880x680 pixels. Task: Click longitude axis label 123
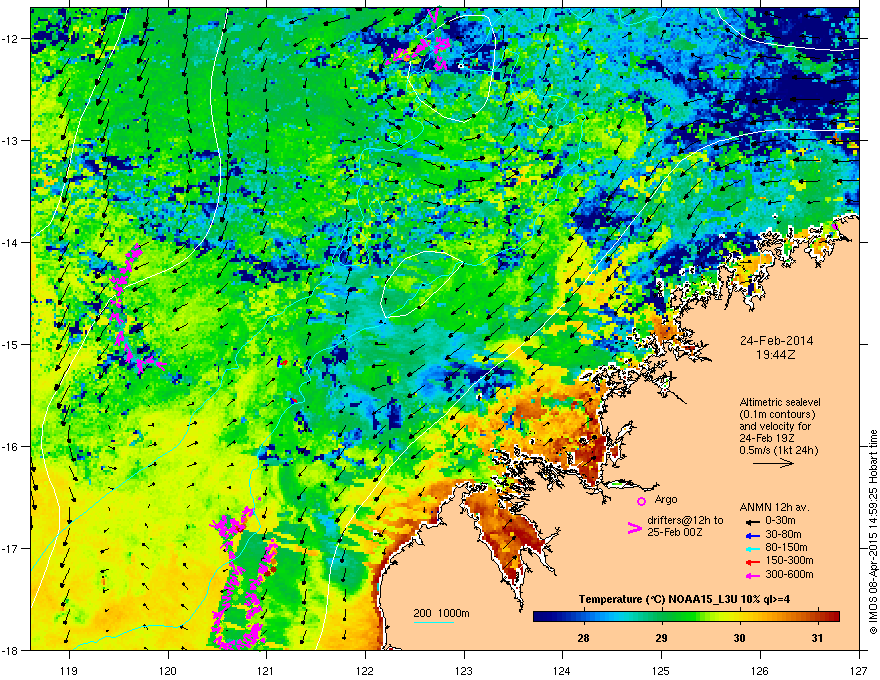click(x=464, y=670)
